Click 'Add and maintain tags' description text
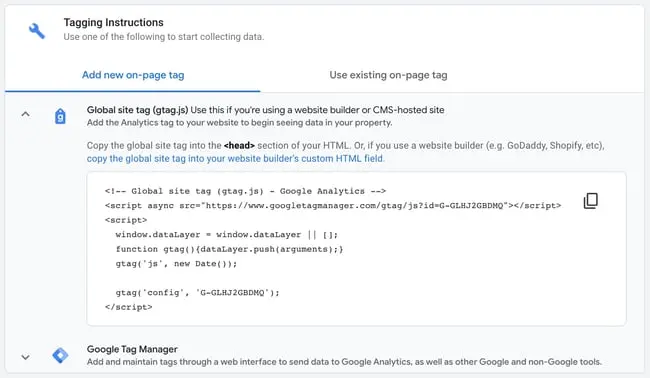 click(344, 362)
